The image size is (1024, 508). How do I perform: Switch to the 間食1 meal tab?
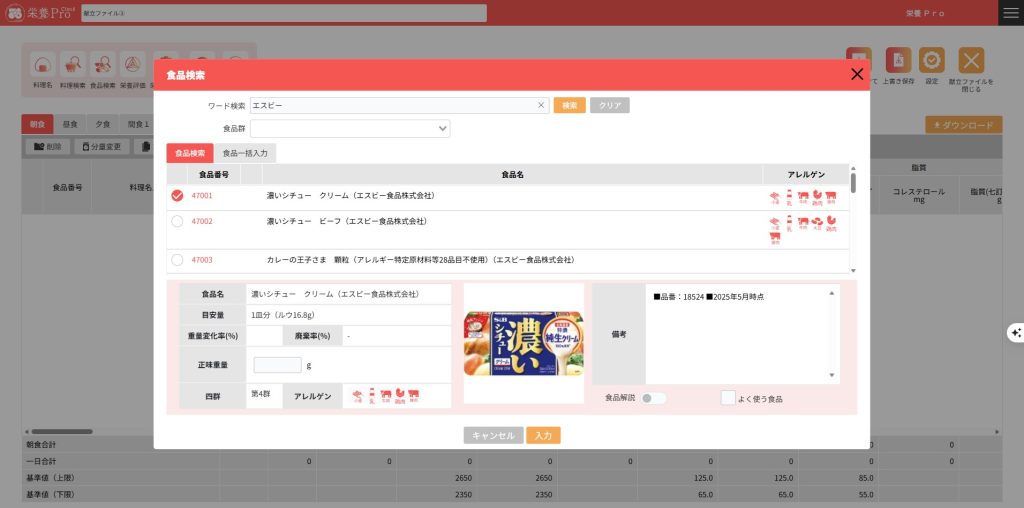(138, 124)
